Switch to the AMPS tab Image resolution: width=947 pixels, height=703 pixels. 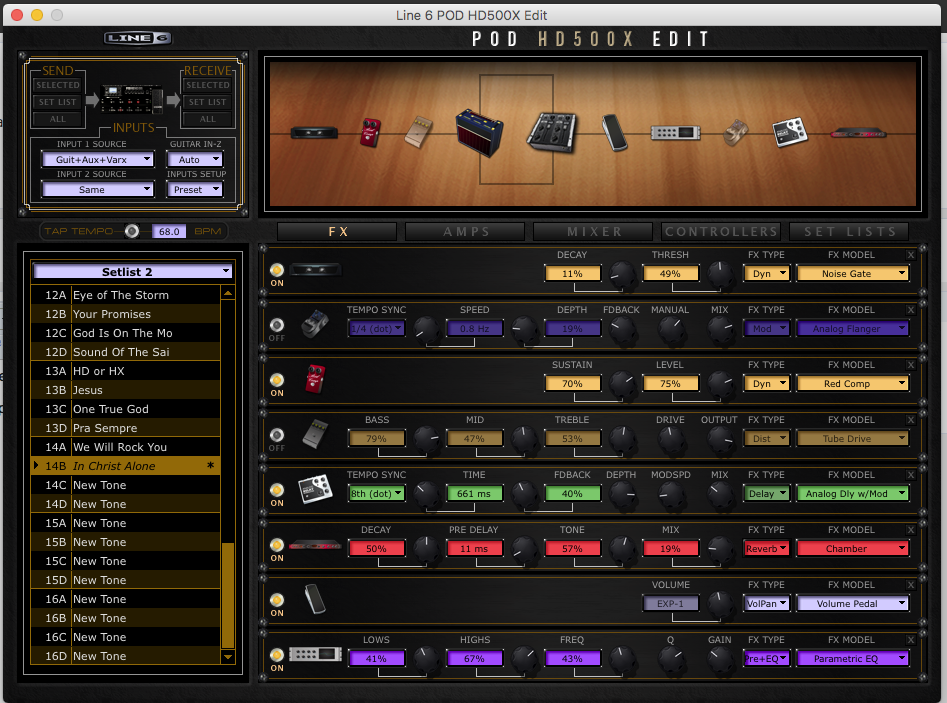[466, 232]
